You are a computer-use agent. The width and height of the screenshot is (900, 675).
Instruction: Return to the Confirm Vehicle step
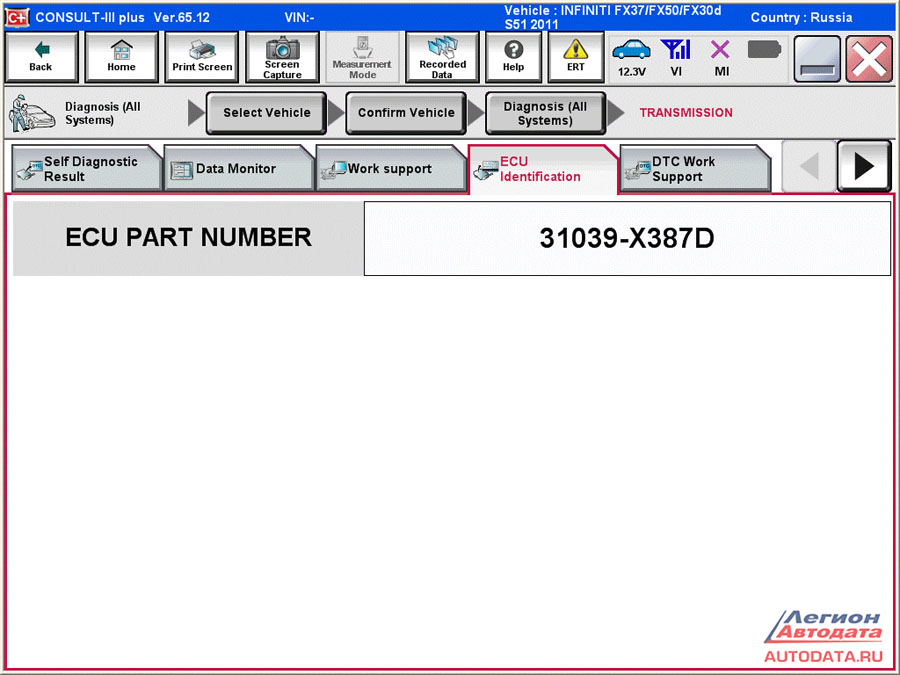pyautogui.click(x=406, y=113)
